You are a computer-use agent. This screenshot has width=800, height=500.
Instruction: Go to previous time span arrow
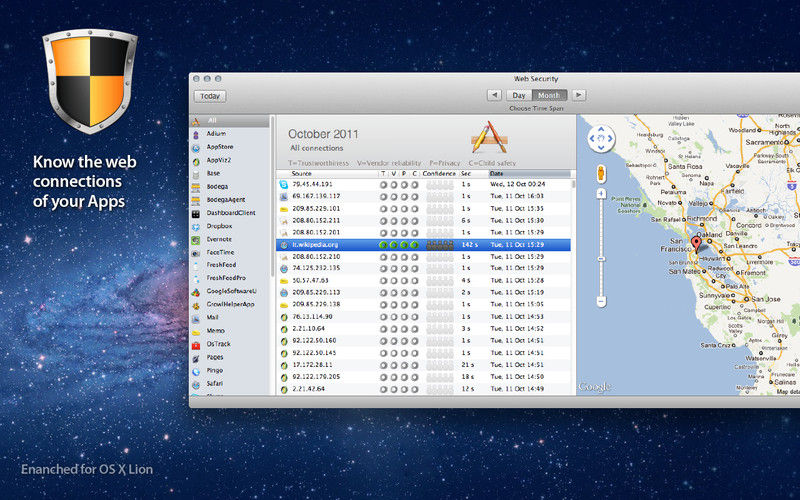coord(494,95)
